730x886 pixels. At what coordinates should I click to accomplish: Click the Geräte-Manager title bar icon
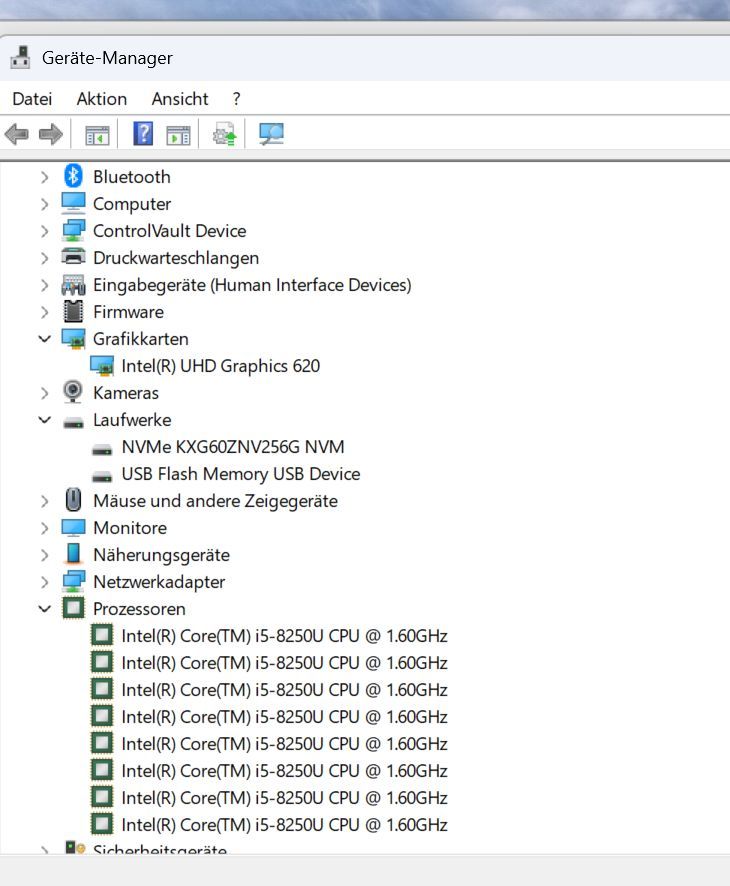tap(20, 58)
